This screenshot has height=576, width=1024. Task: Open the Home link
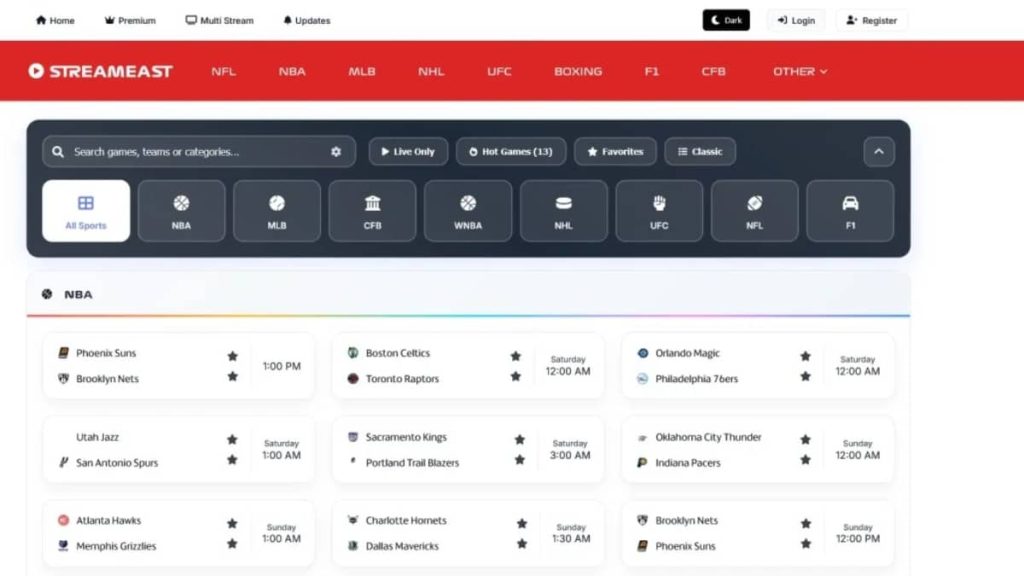(55, 20)
